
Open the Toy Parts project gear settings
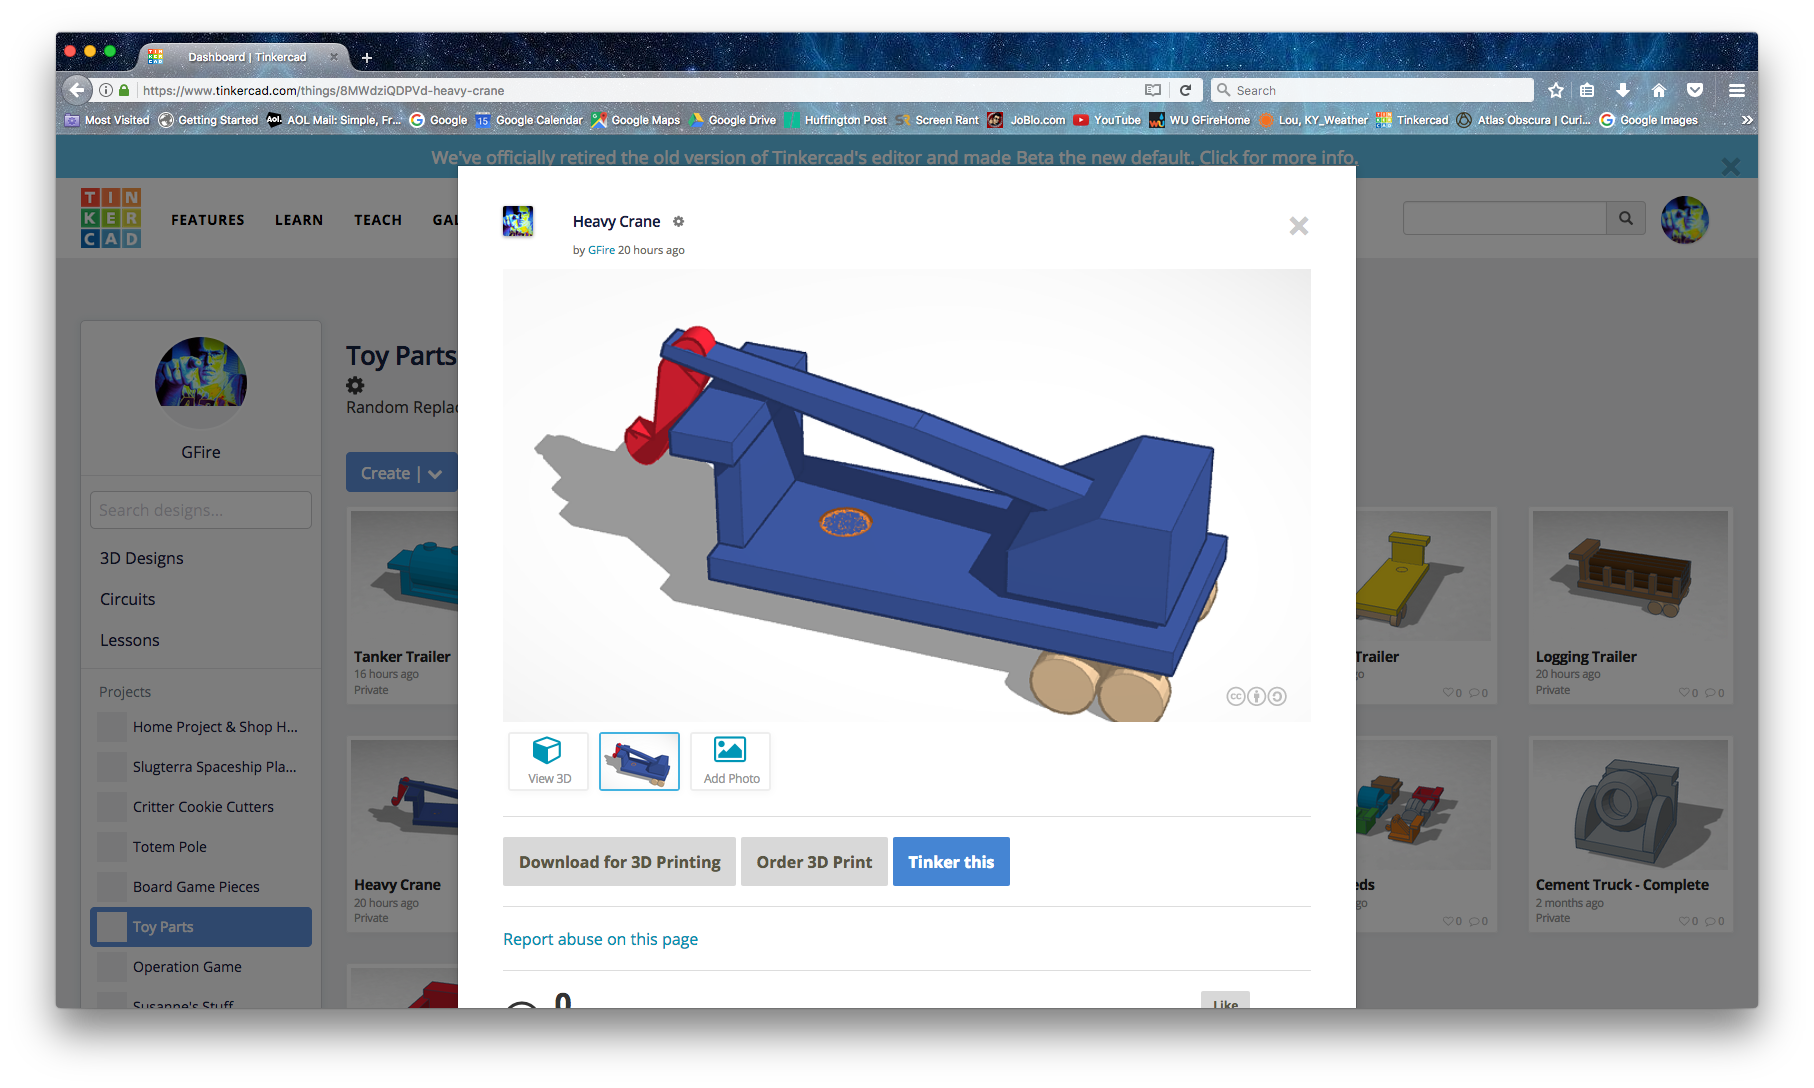pos(355,385)
